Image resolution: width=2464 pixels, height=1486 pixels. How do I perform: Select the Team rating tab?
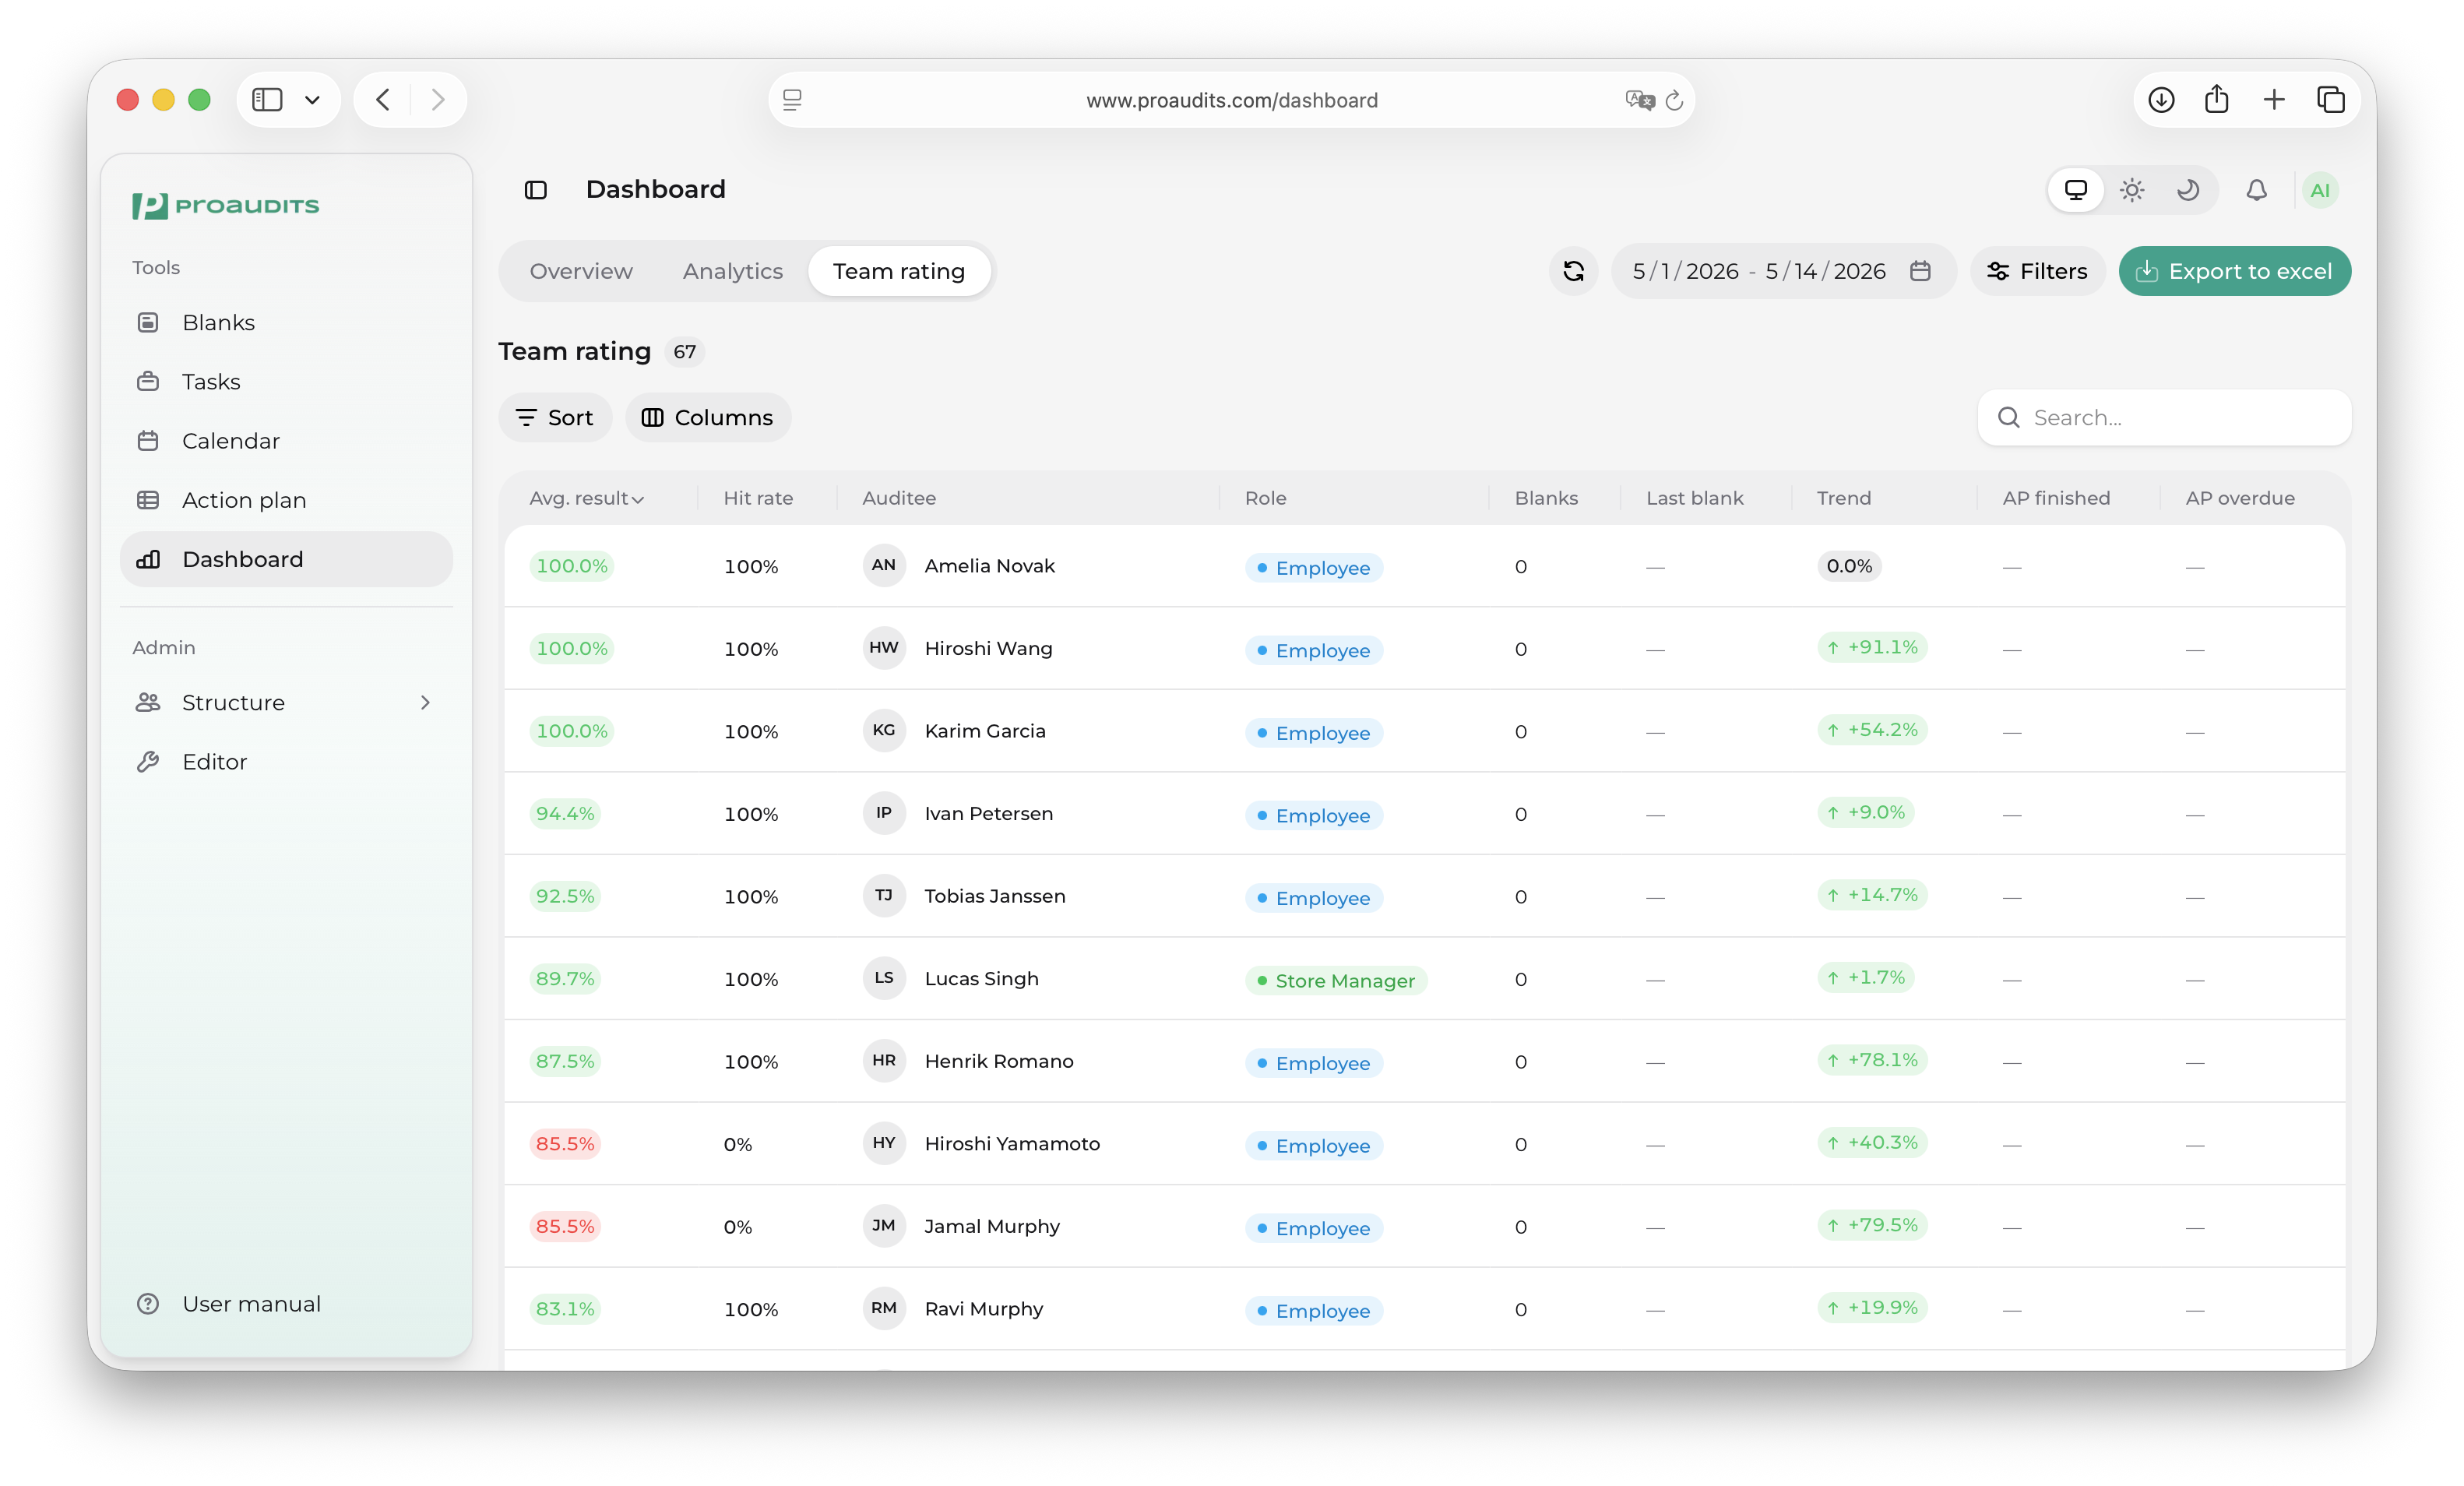point(899,271)
